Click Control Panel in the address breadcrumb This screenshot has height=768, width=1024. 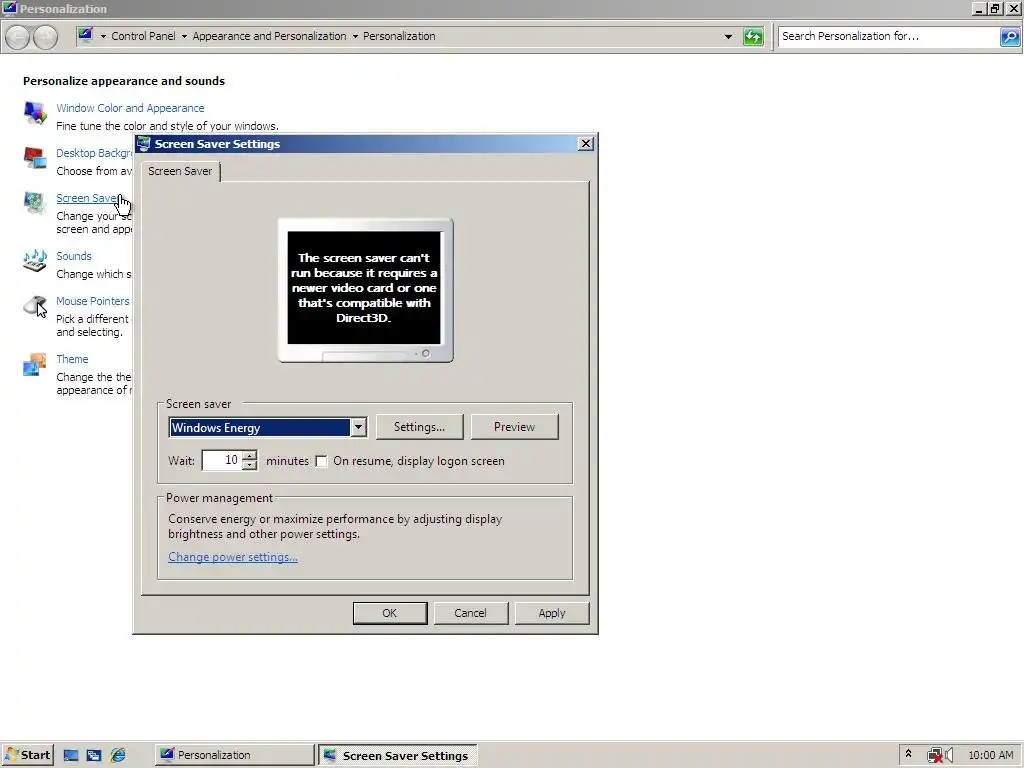coord(143,37)
